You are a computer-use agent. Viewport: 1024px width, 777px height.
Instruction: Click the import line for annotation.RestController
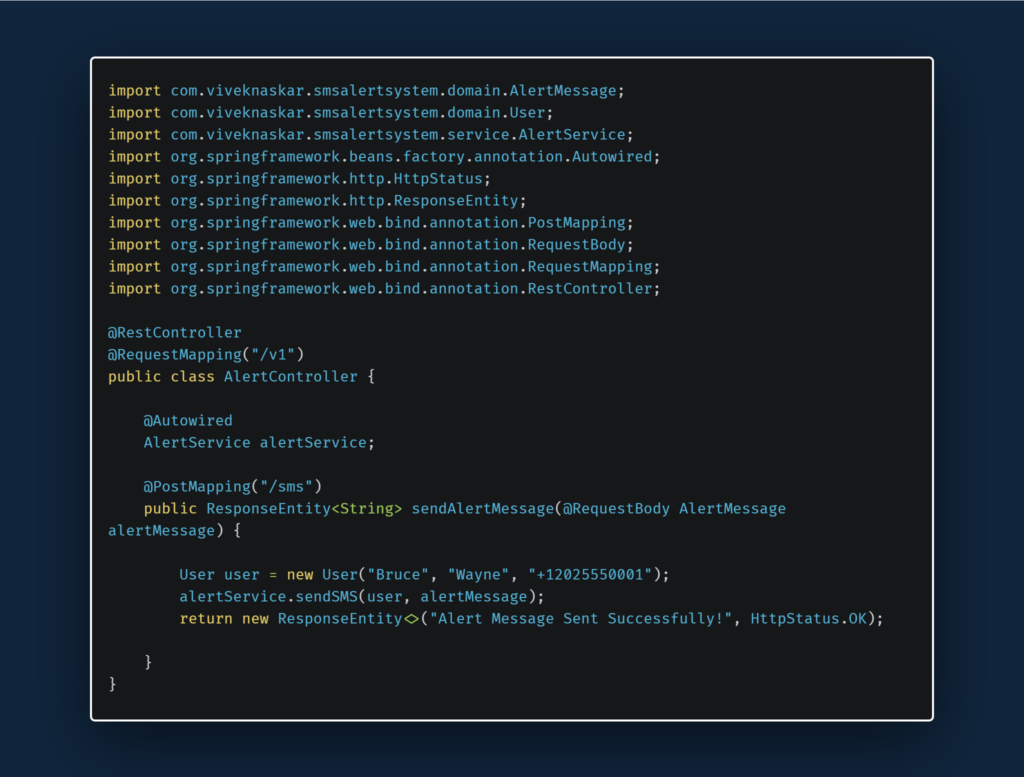(x=384, y=289)
